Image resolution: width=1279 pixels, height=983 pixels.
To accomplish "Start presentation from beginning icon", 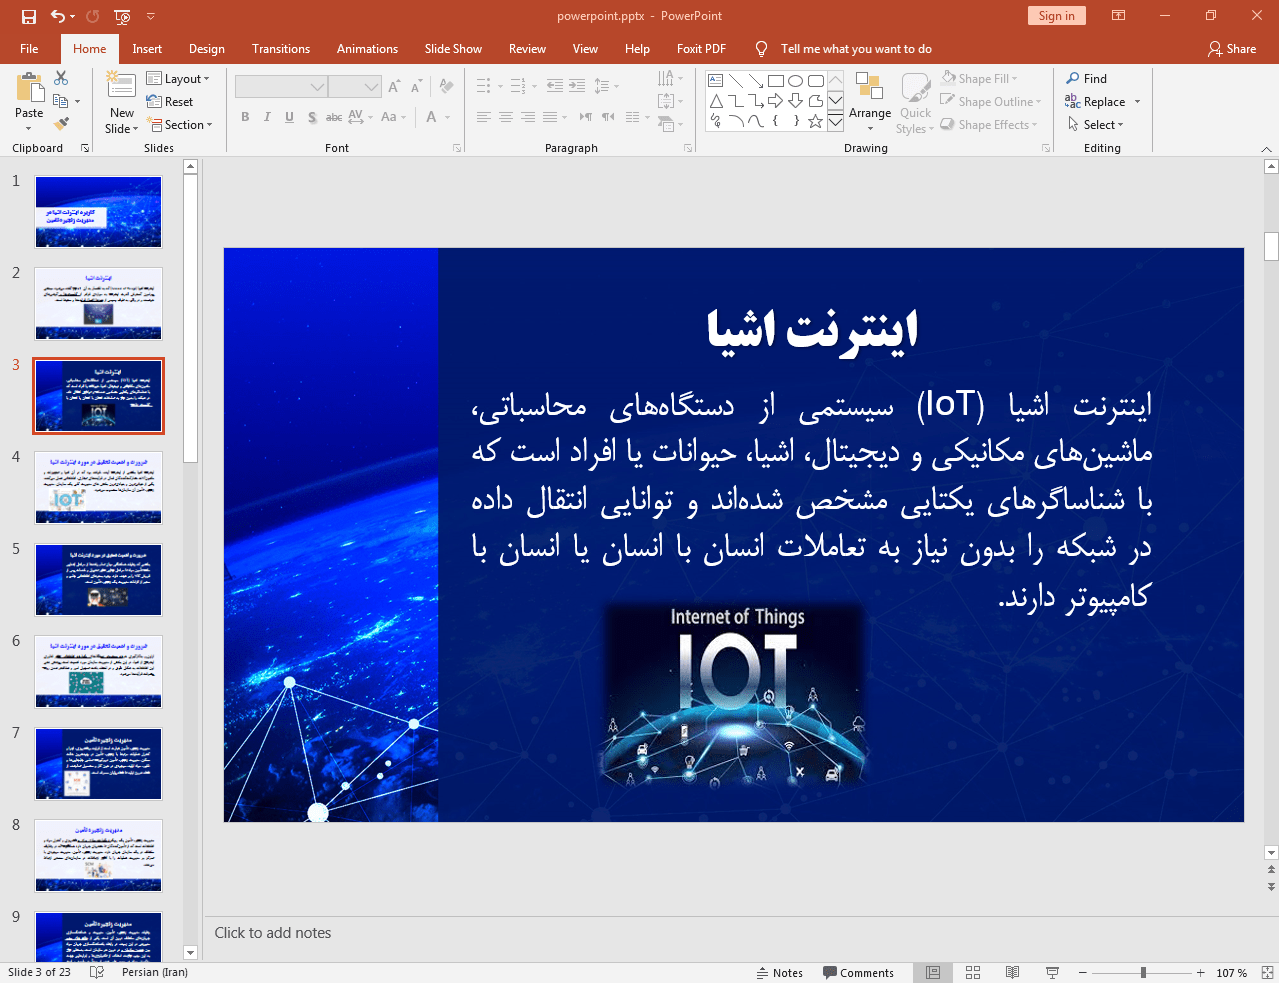I will coord(122,16).
